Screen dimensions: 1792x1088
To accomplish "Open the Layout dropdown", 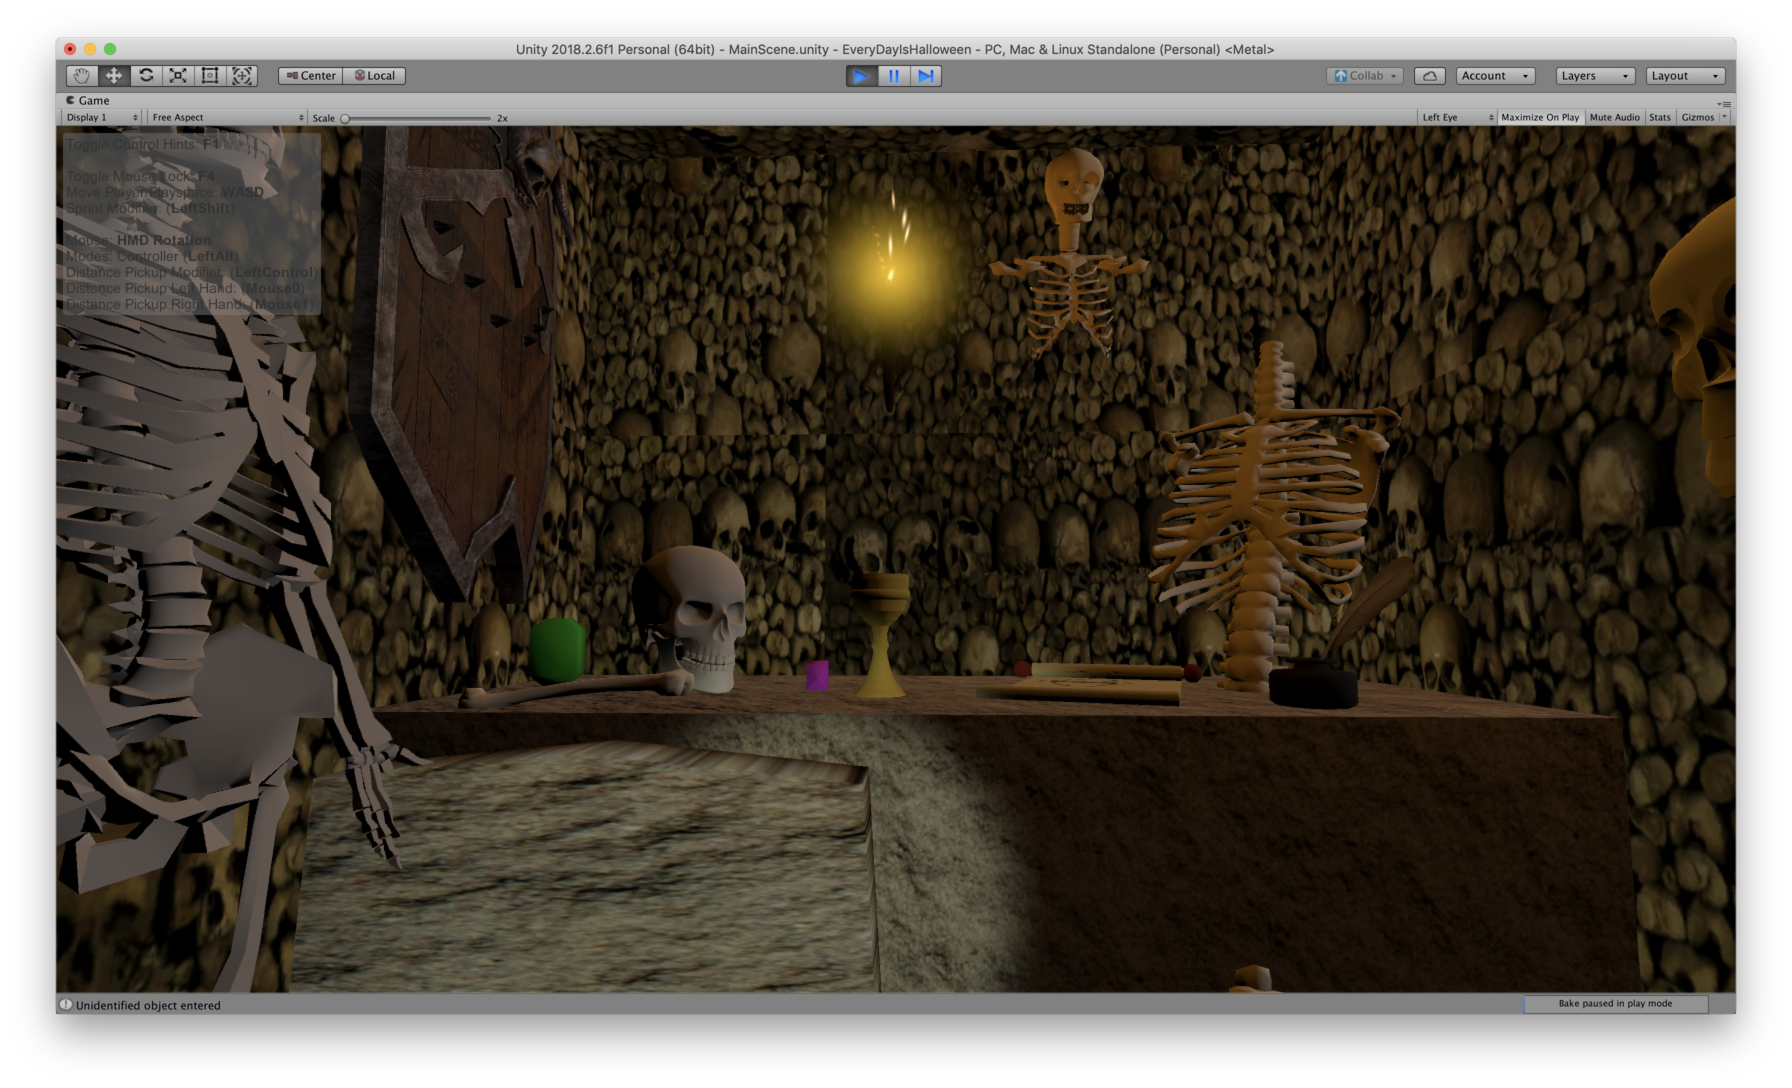I will click(1685, 76).
